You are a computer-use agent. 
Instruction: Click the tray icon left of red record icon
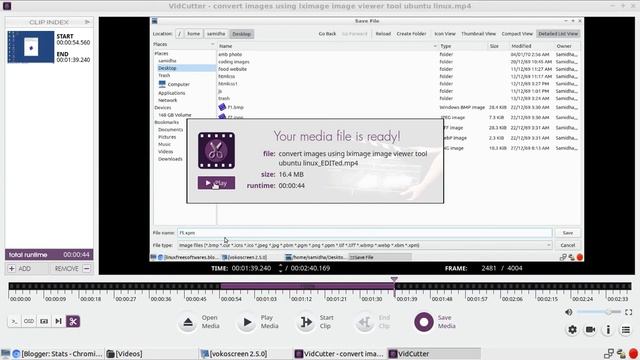pyautogui.click(x=621, y=354)
